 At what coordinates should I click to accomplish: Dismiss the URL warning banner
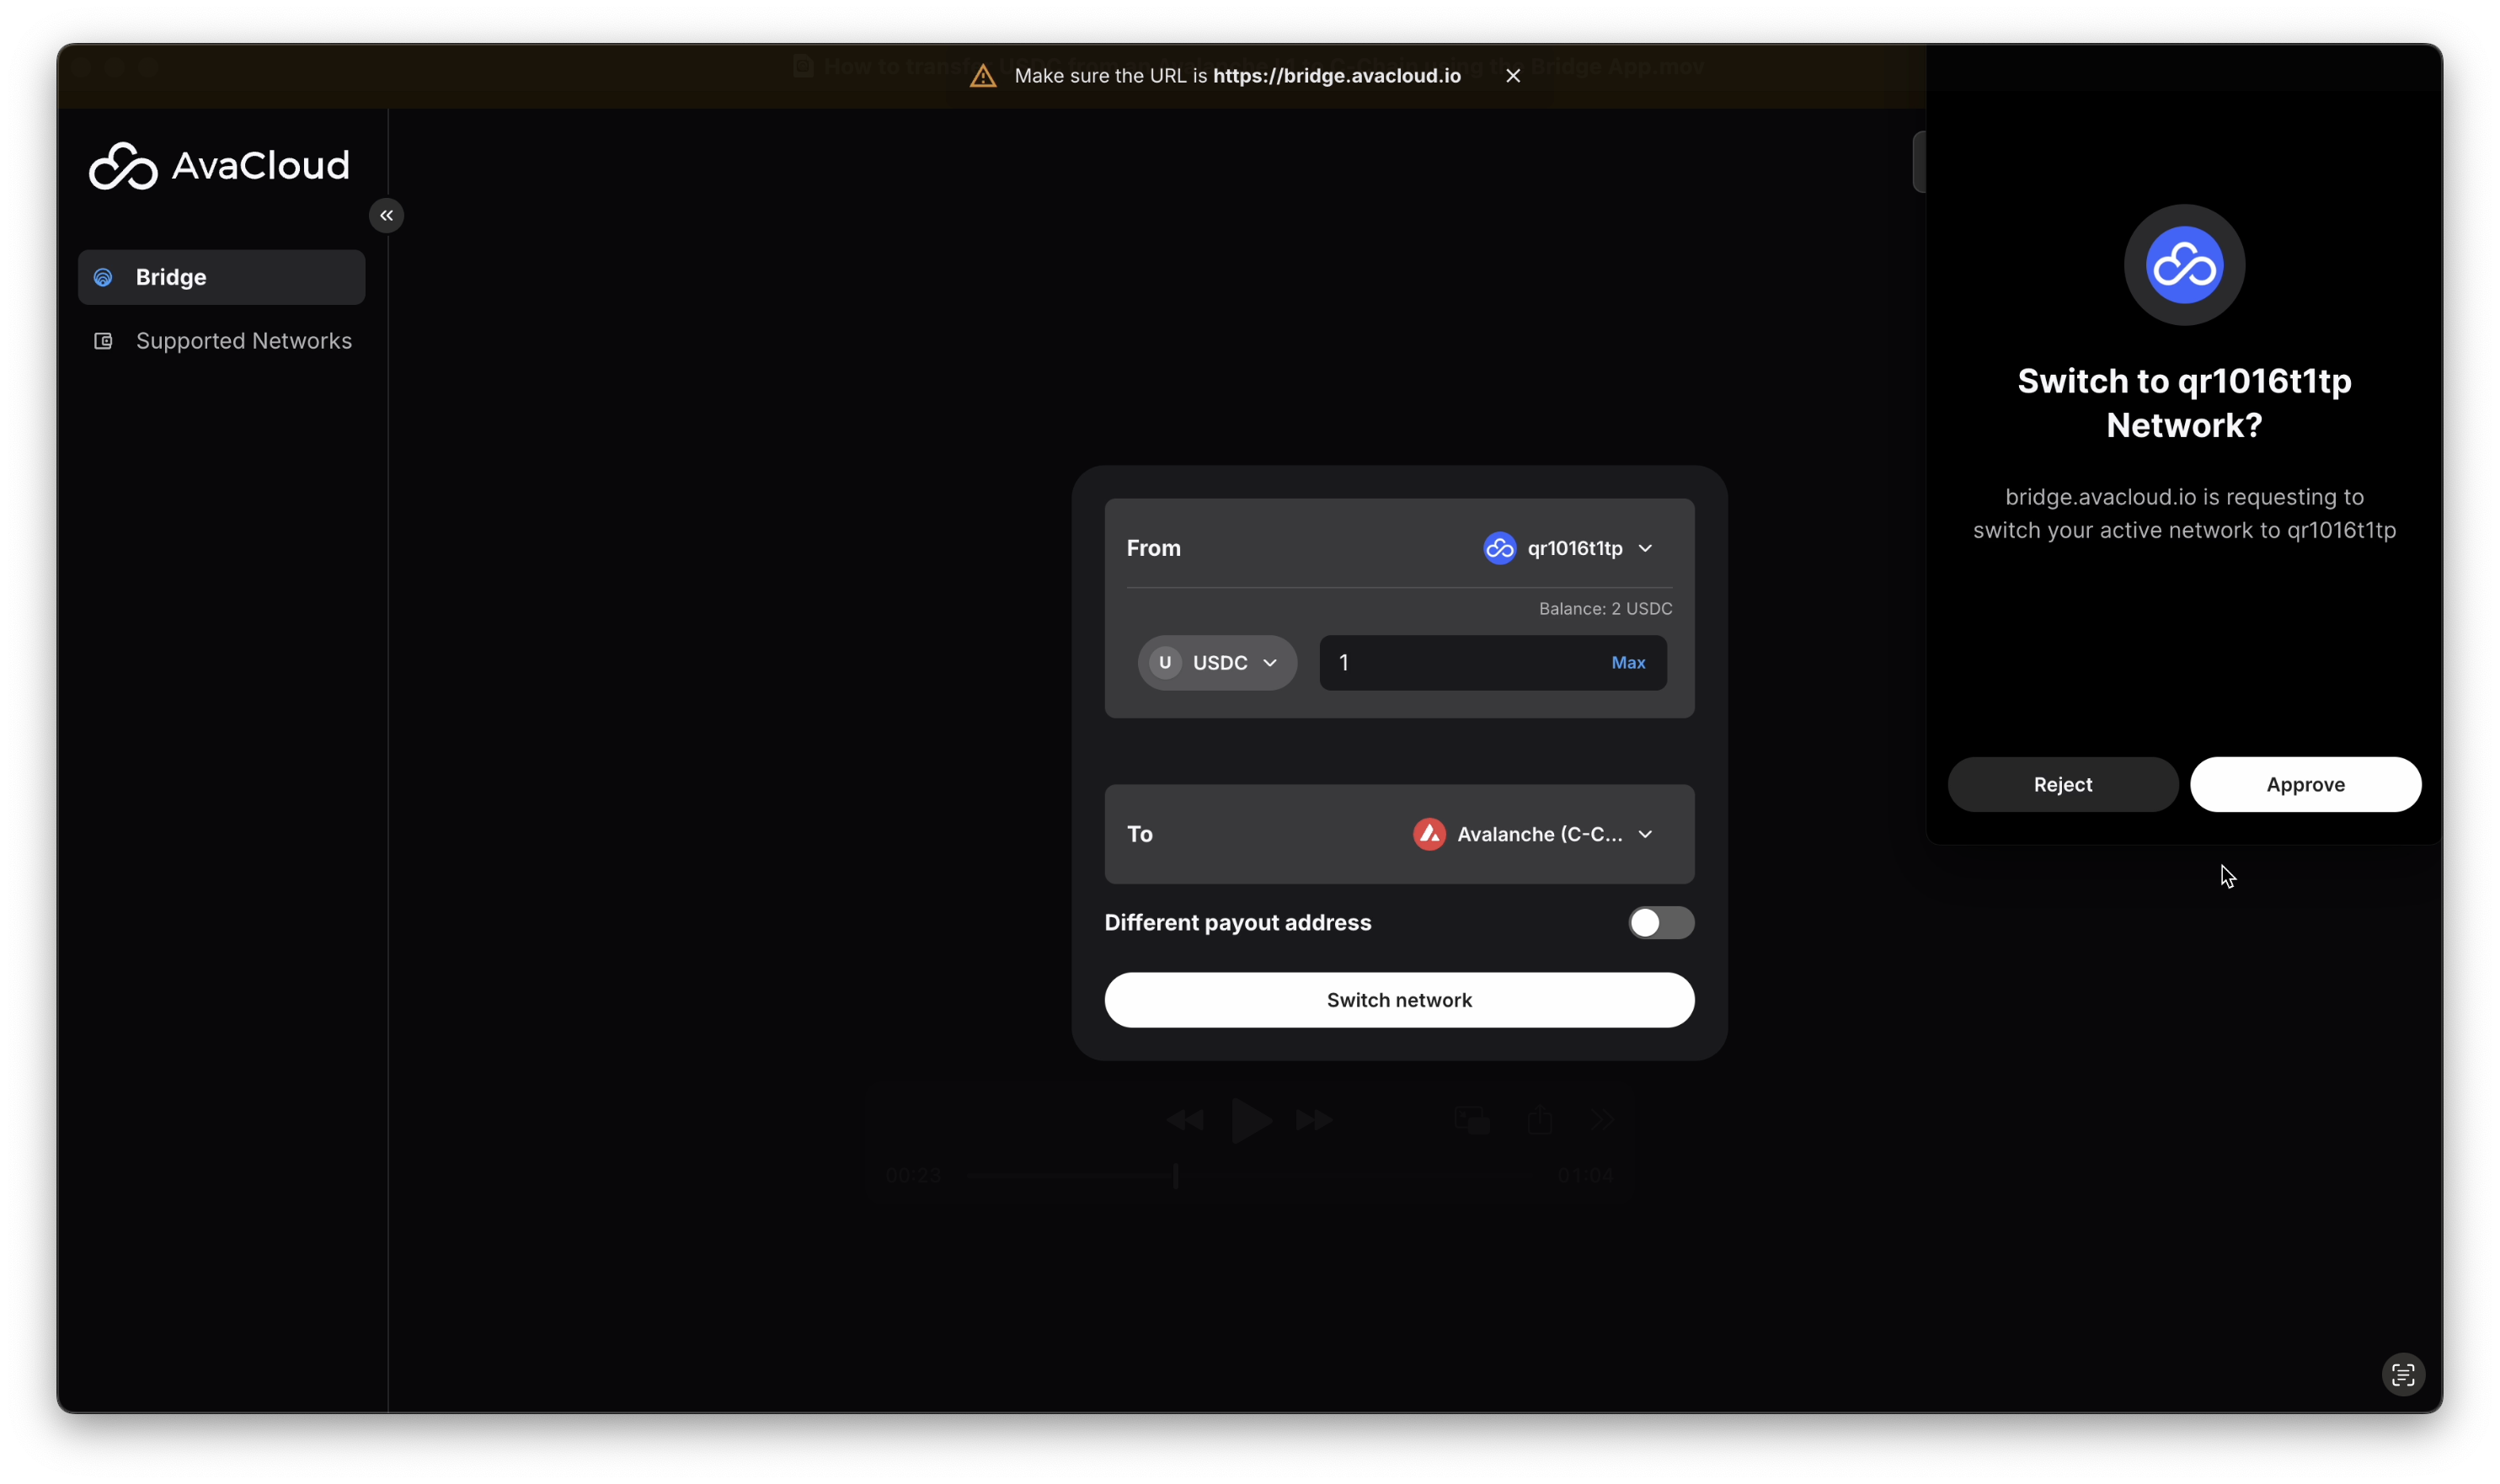[x=1512, y=76]
